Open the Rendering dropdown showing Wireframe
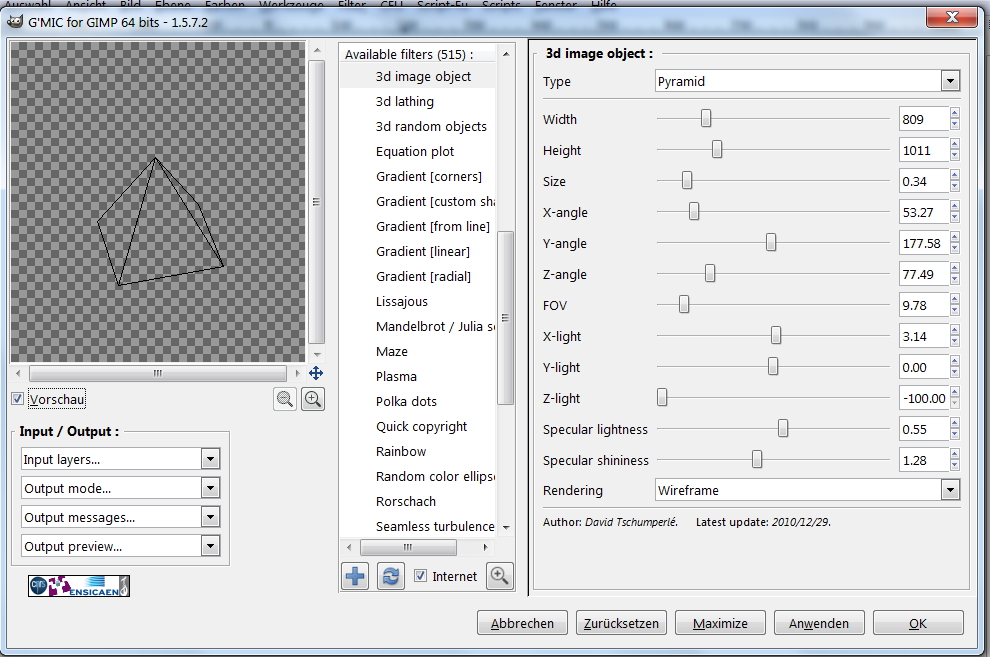Image resolution: width=990 pixels, height=657 pixels. (x=808, y=490)
